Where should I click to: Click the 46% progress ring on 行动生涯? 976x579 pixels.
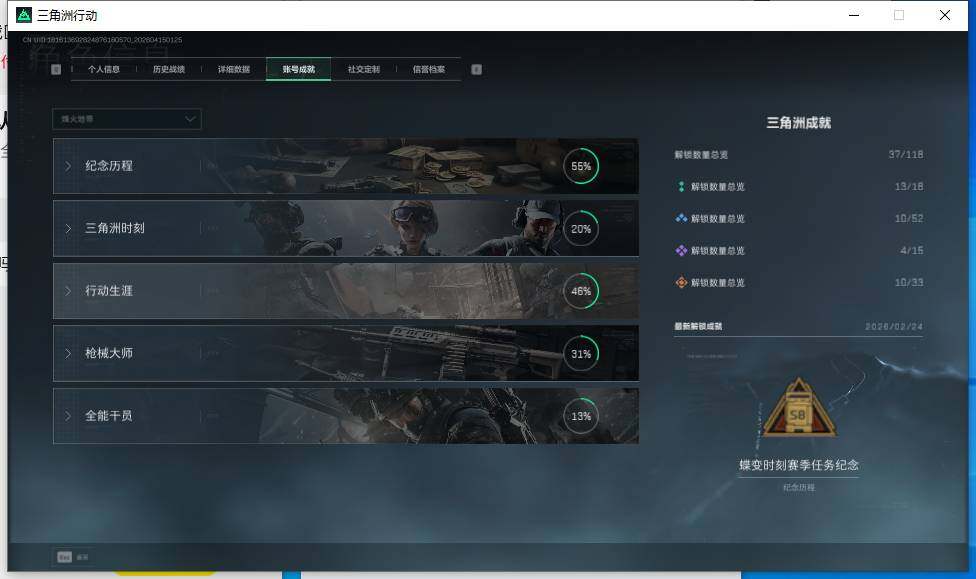coord(581,291)
